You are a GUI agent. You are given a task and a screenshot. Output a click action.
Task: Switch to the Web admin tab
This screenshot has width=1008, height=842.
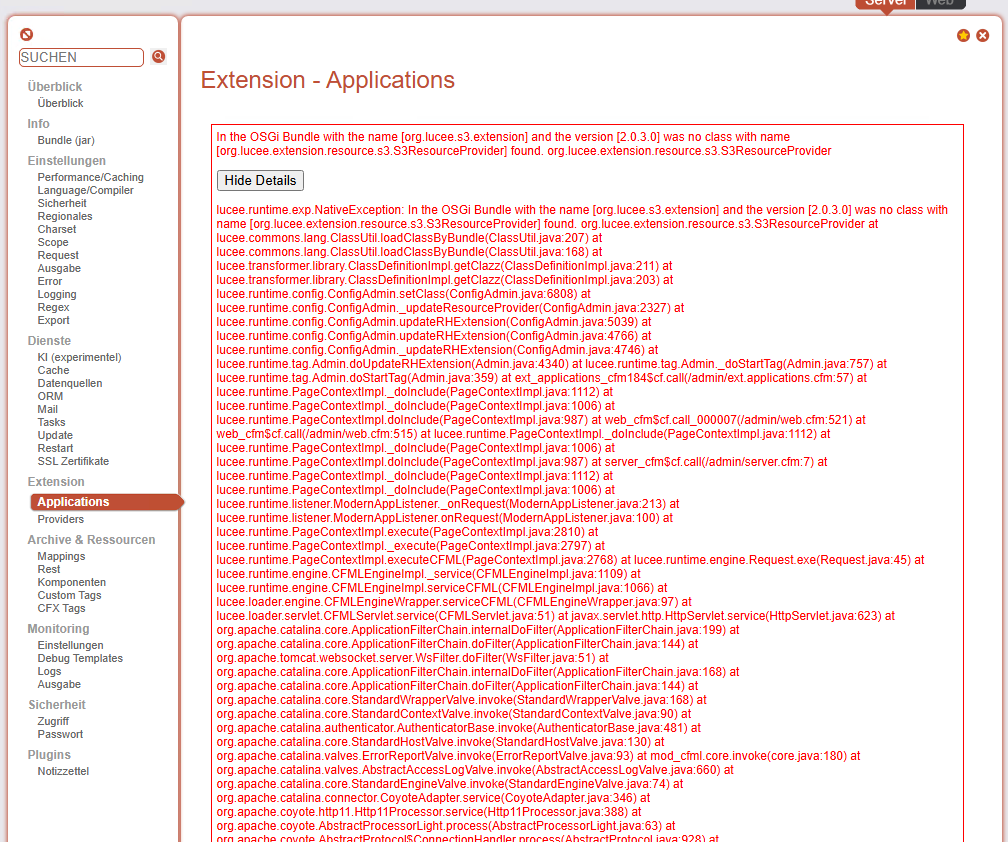pos(939,5)
